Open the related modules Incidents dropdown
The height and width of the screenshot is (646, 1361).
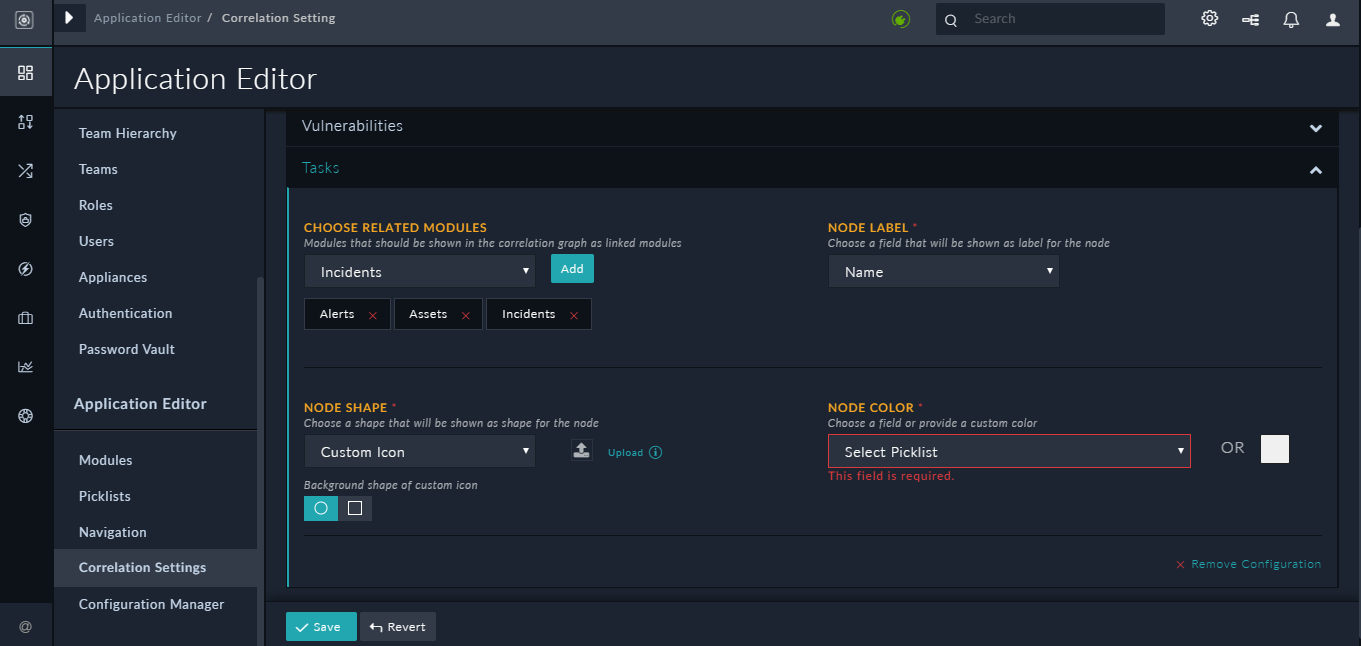[x=420, y=271]
